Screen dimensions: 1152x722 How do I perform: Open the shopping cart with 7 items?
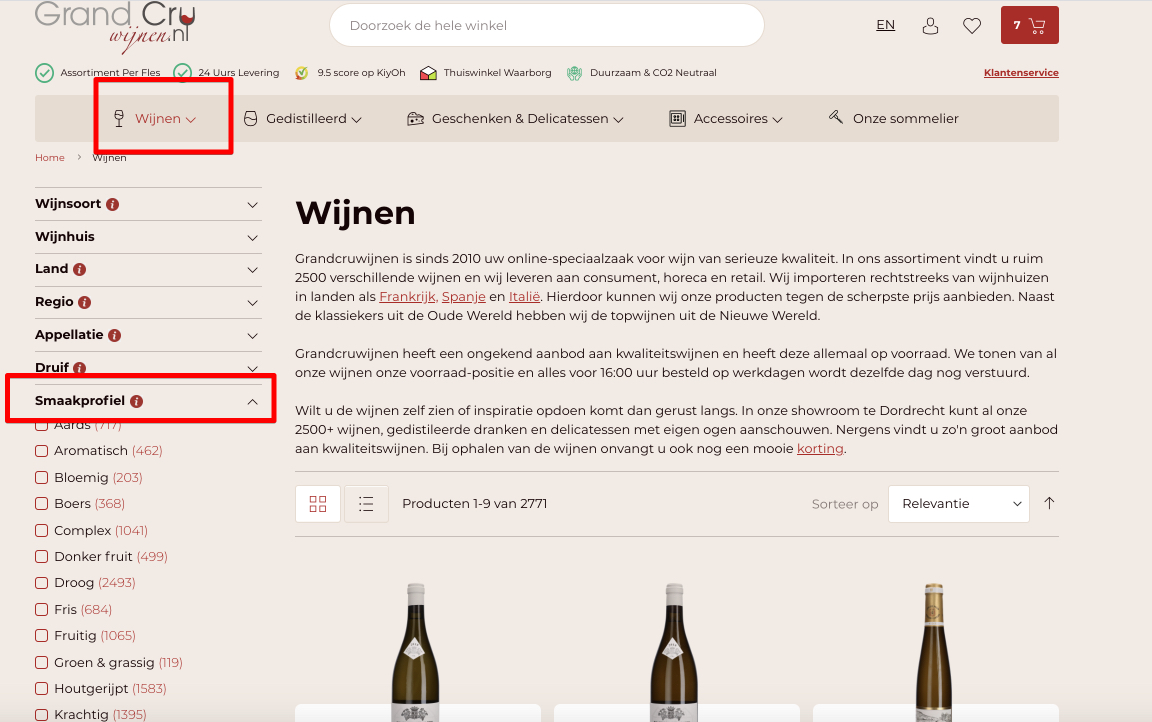tap(1029, 26)
